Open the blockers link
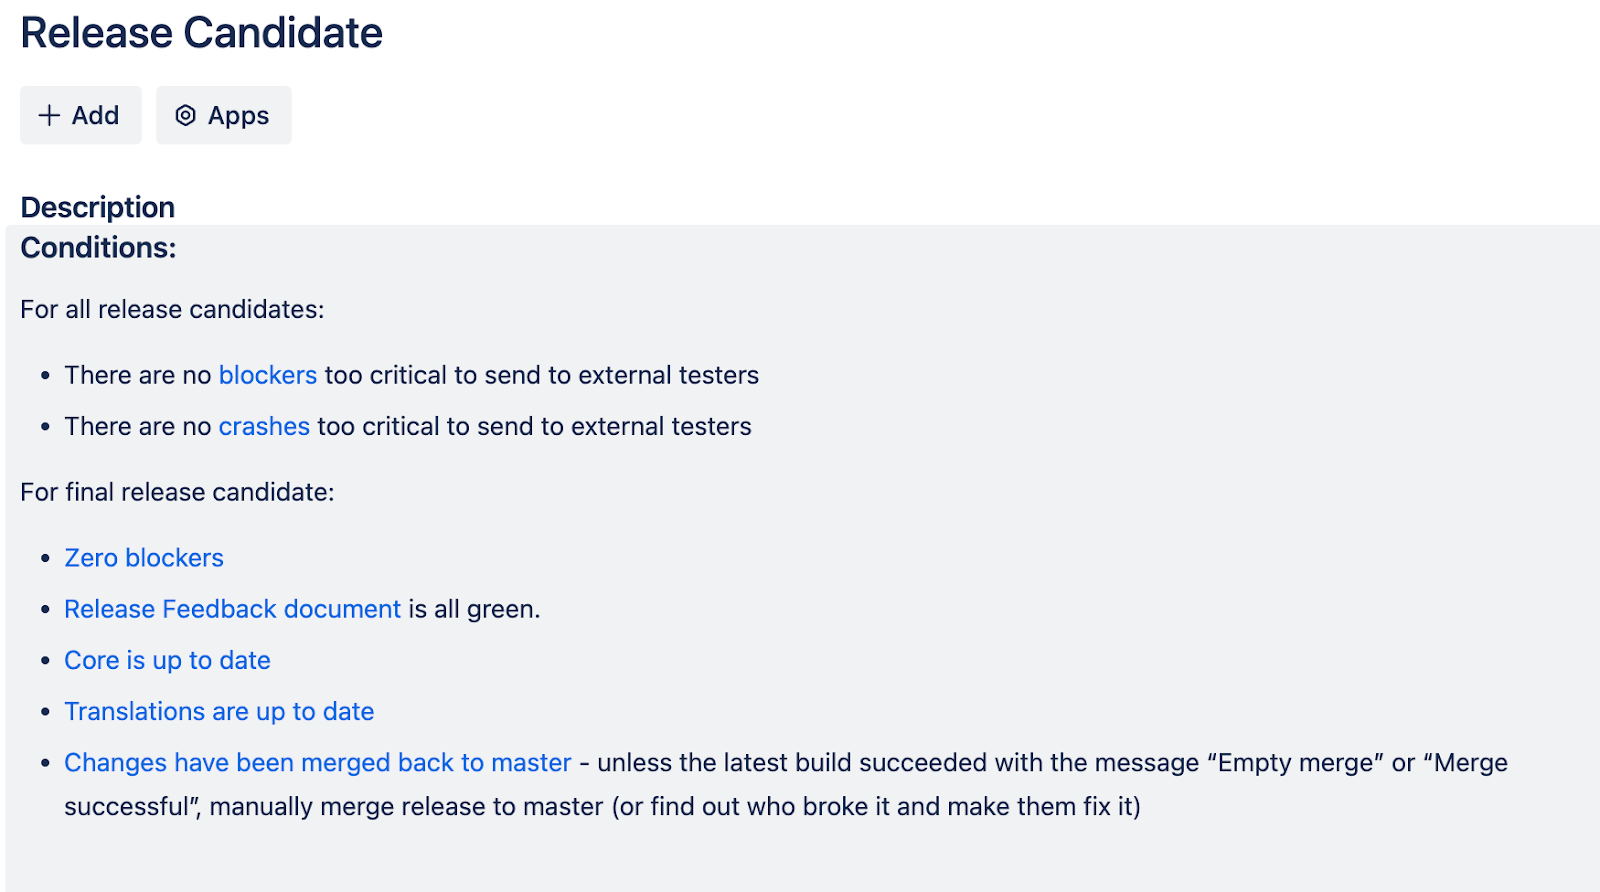The image size is (1600, 892). point(268,374)
